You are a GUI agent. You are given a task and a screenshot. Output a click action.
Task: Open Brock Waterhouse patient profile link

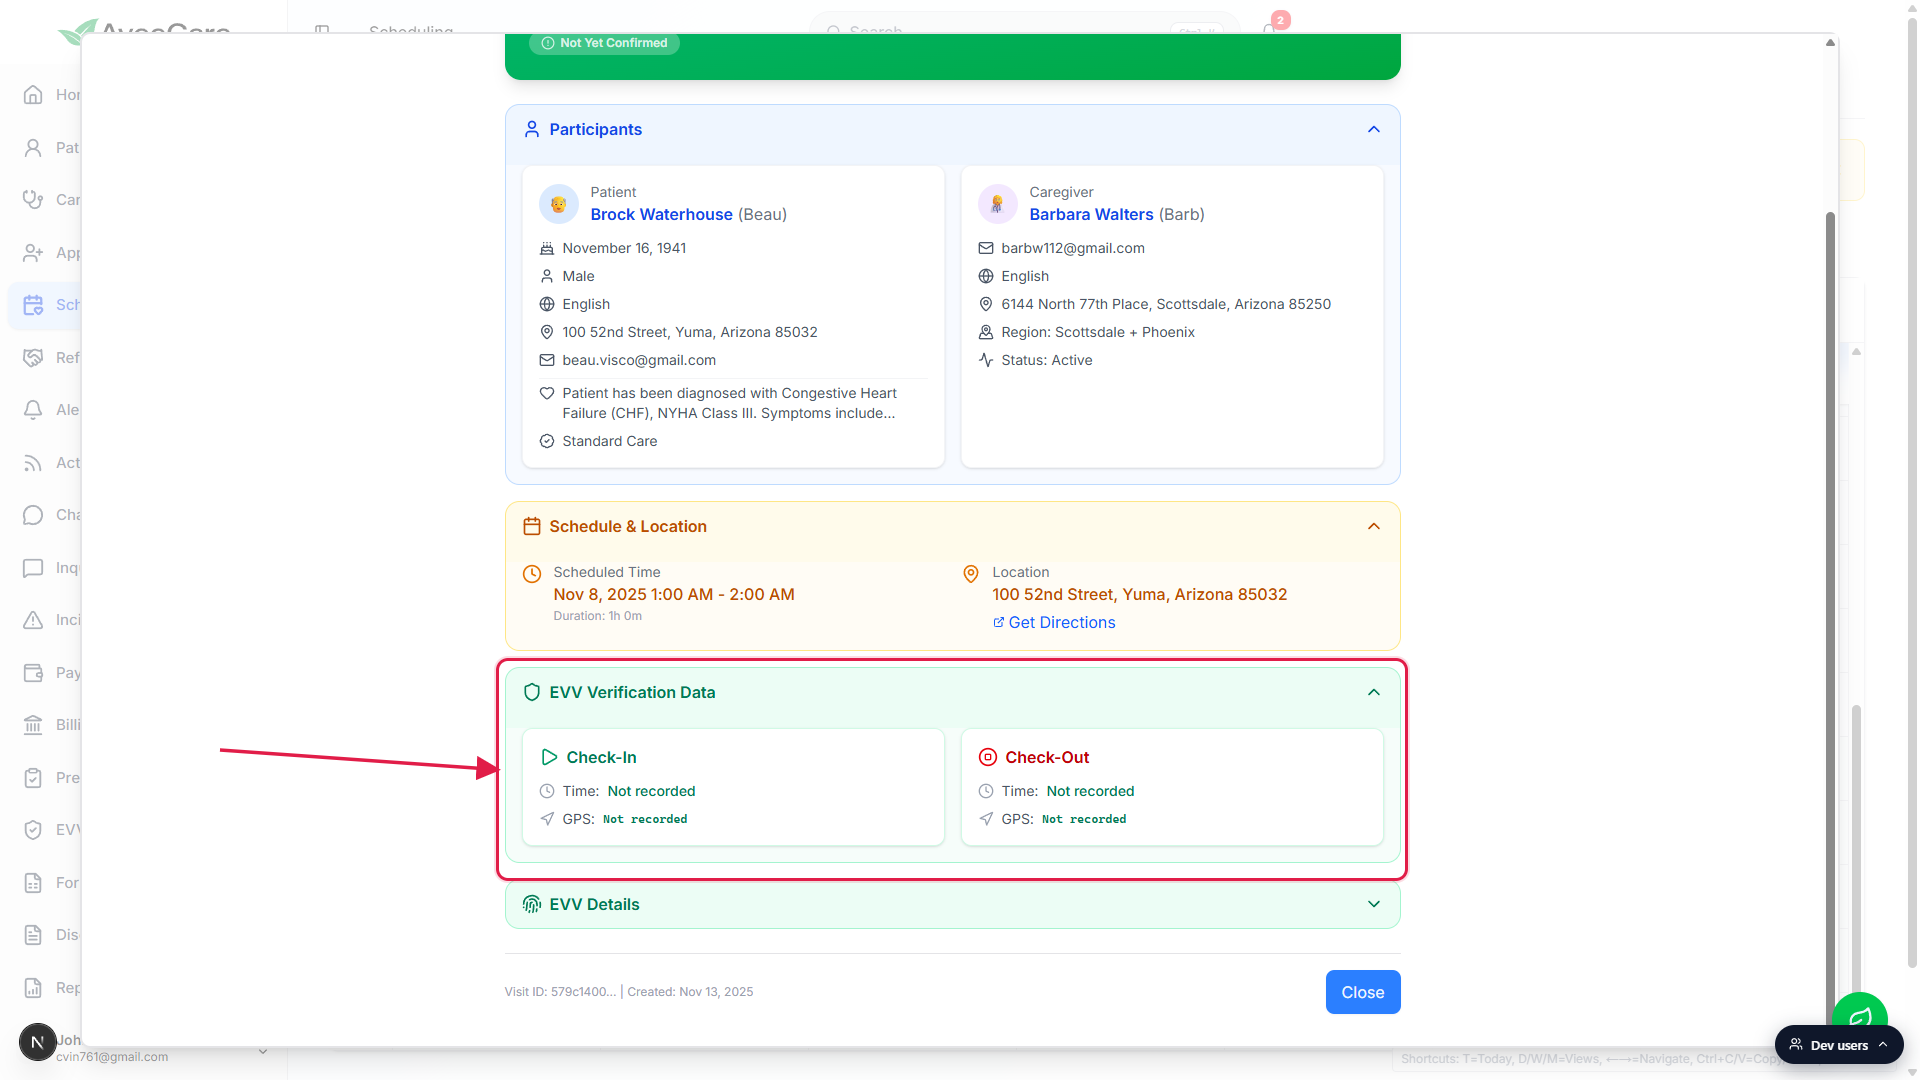click(x=661, y=214)
